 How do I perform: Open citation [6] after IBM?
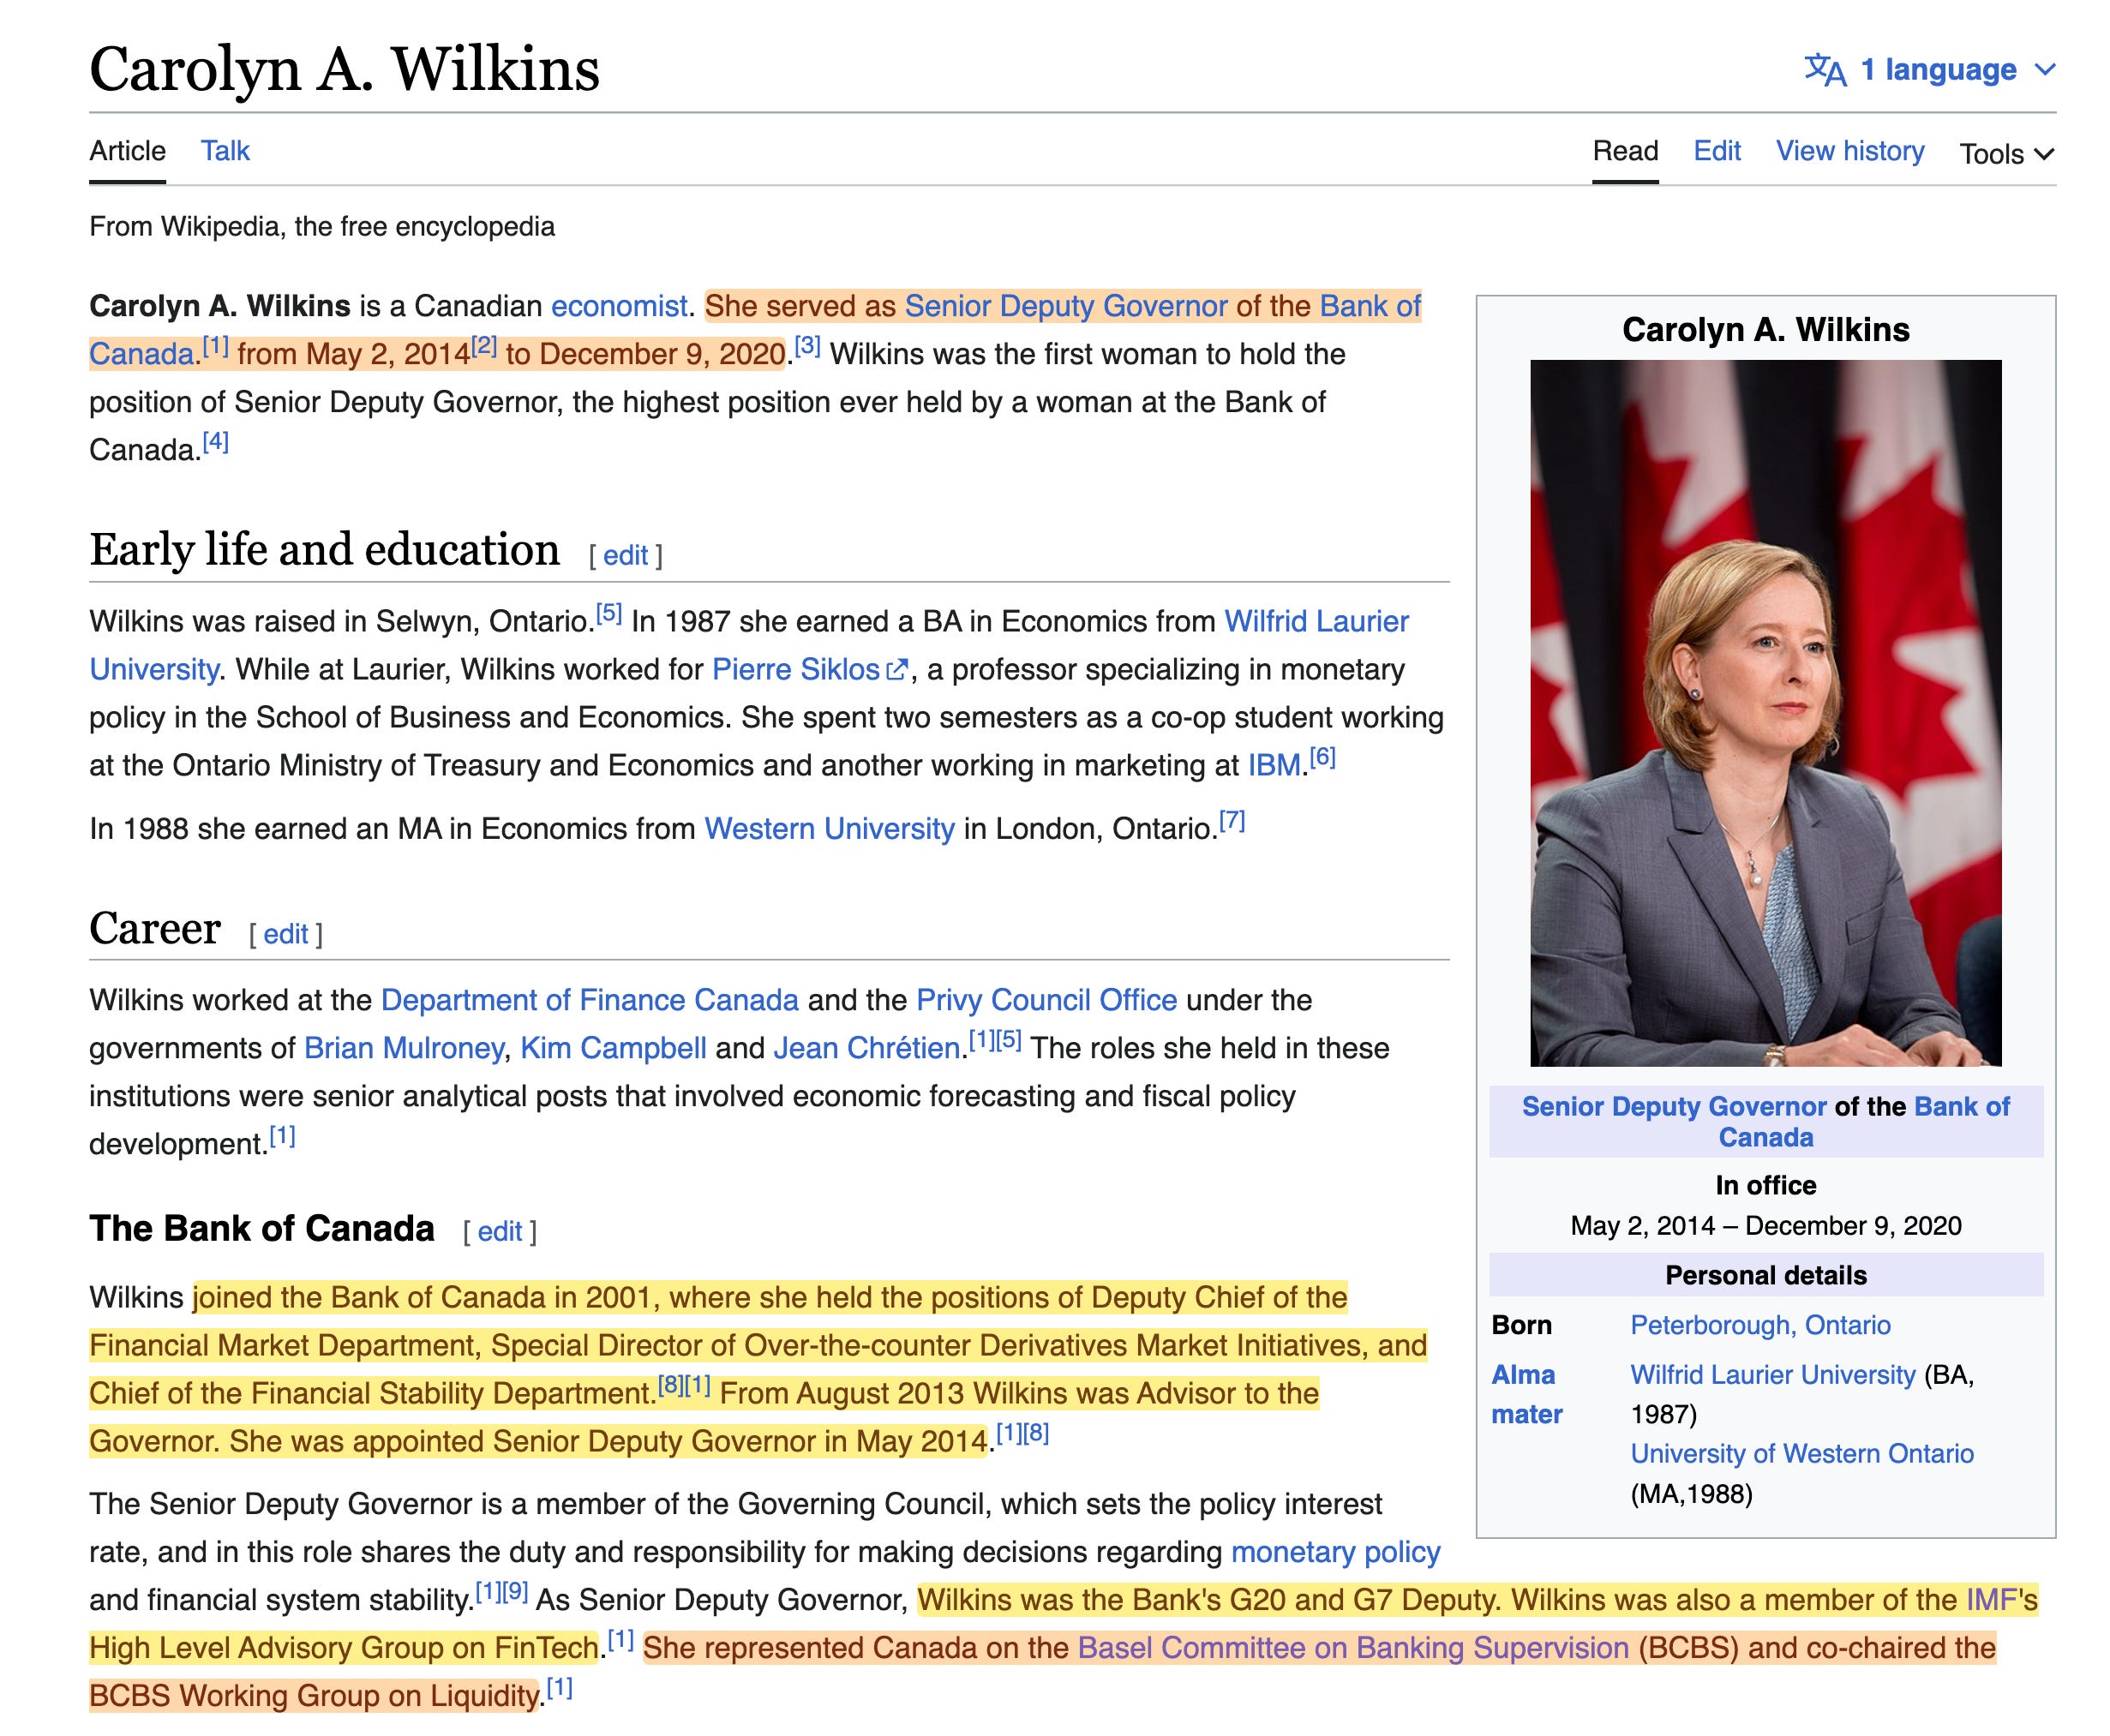1323,757
